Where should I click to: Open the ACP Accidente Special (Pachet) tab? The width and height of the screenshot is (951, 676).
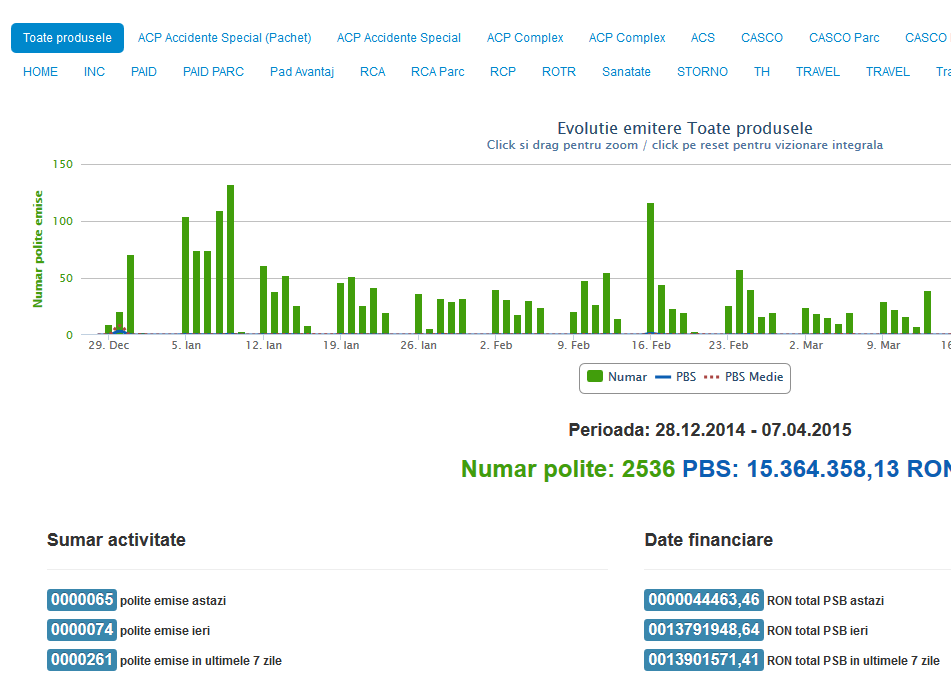pos(224,38)
